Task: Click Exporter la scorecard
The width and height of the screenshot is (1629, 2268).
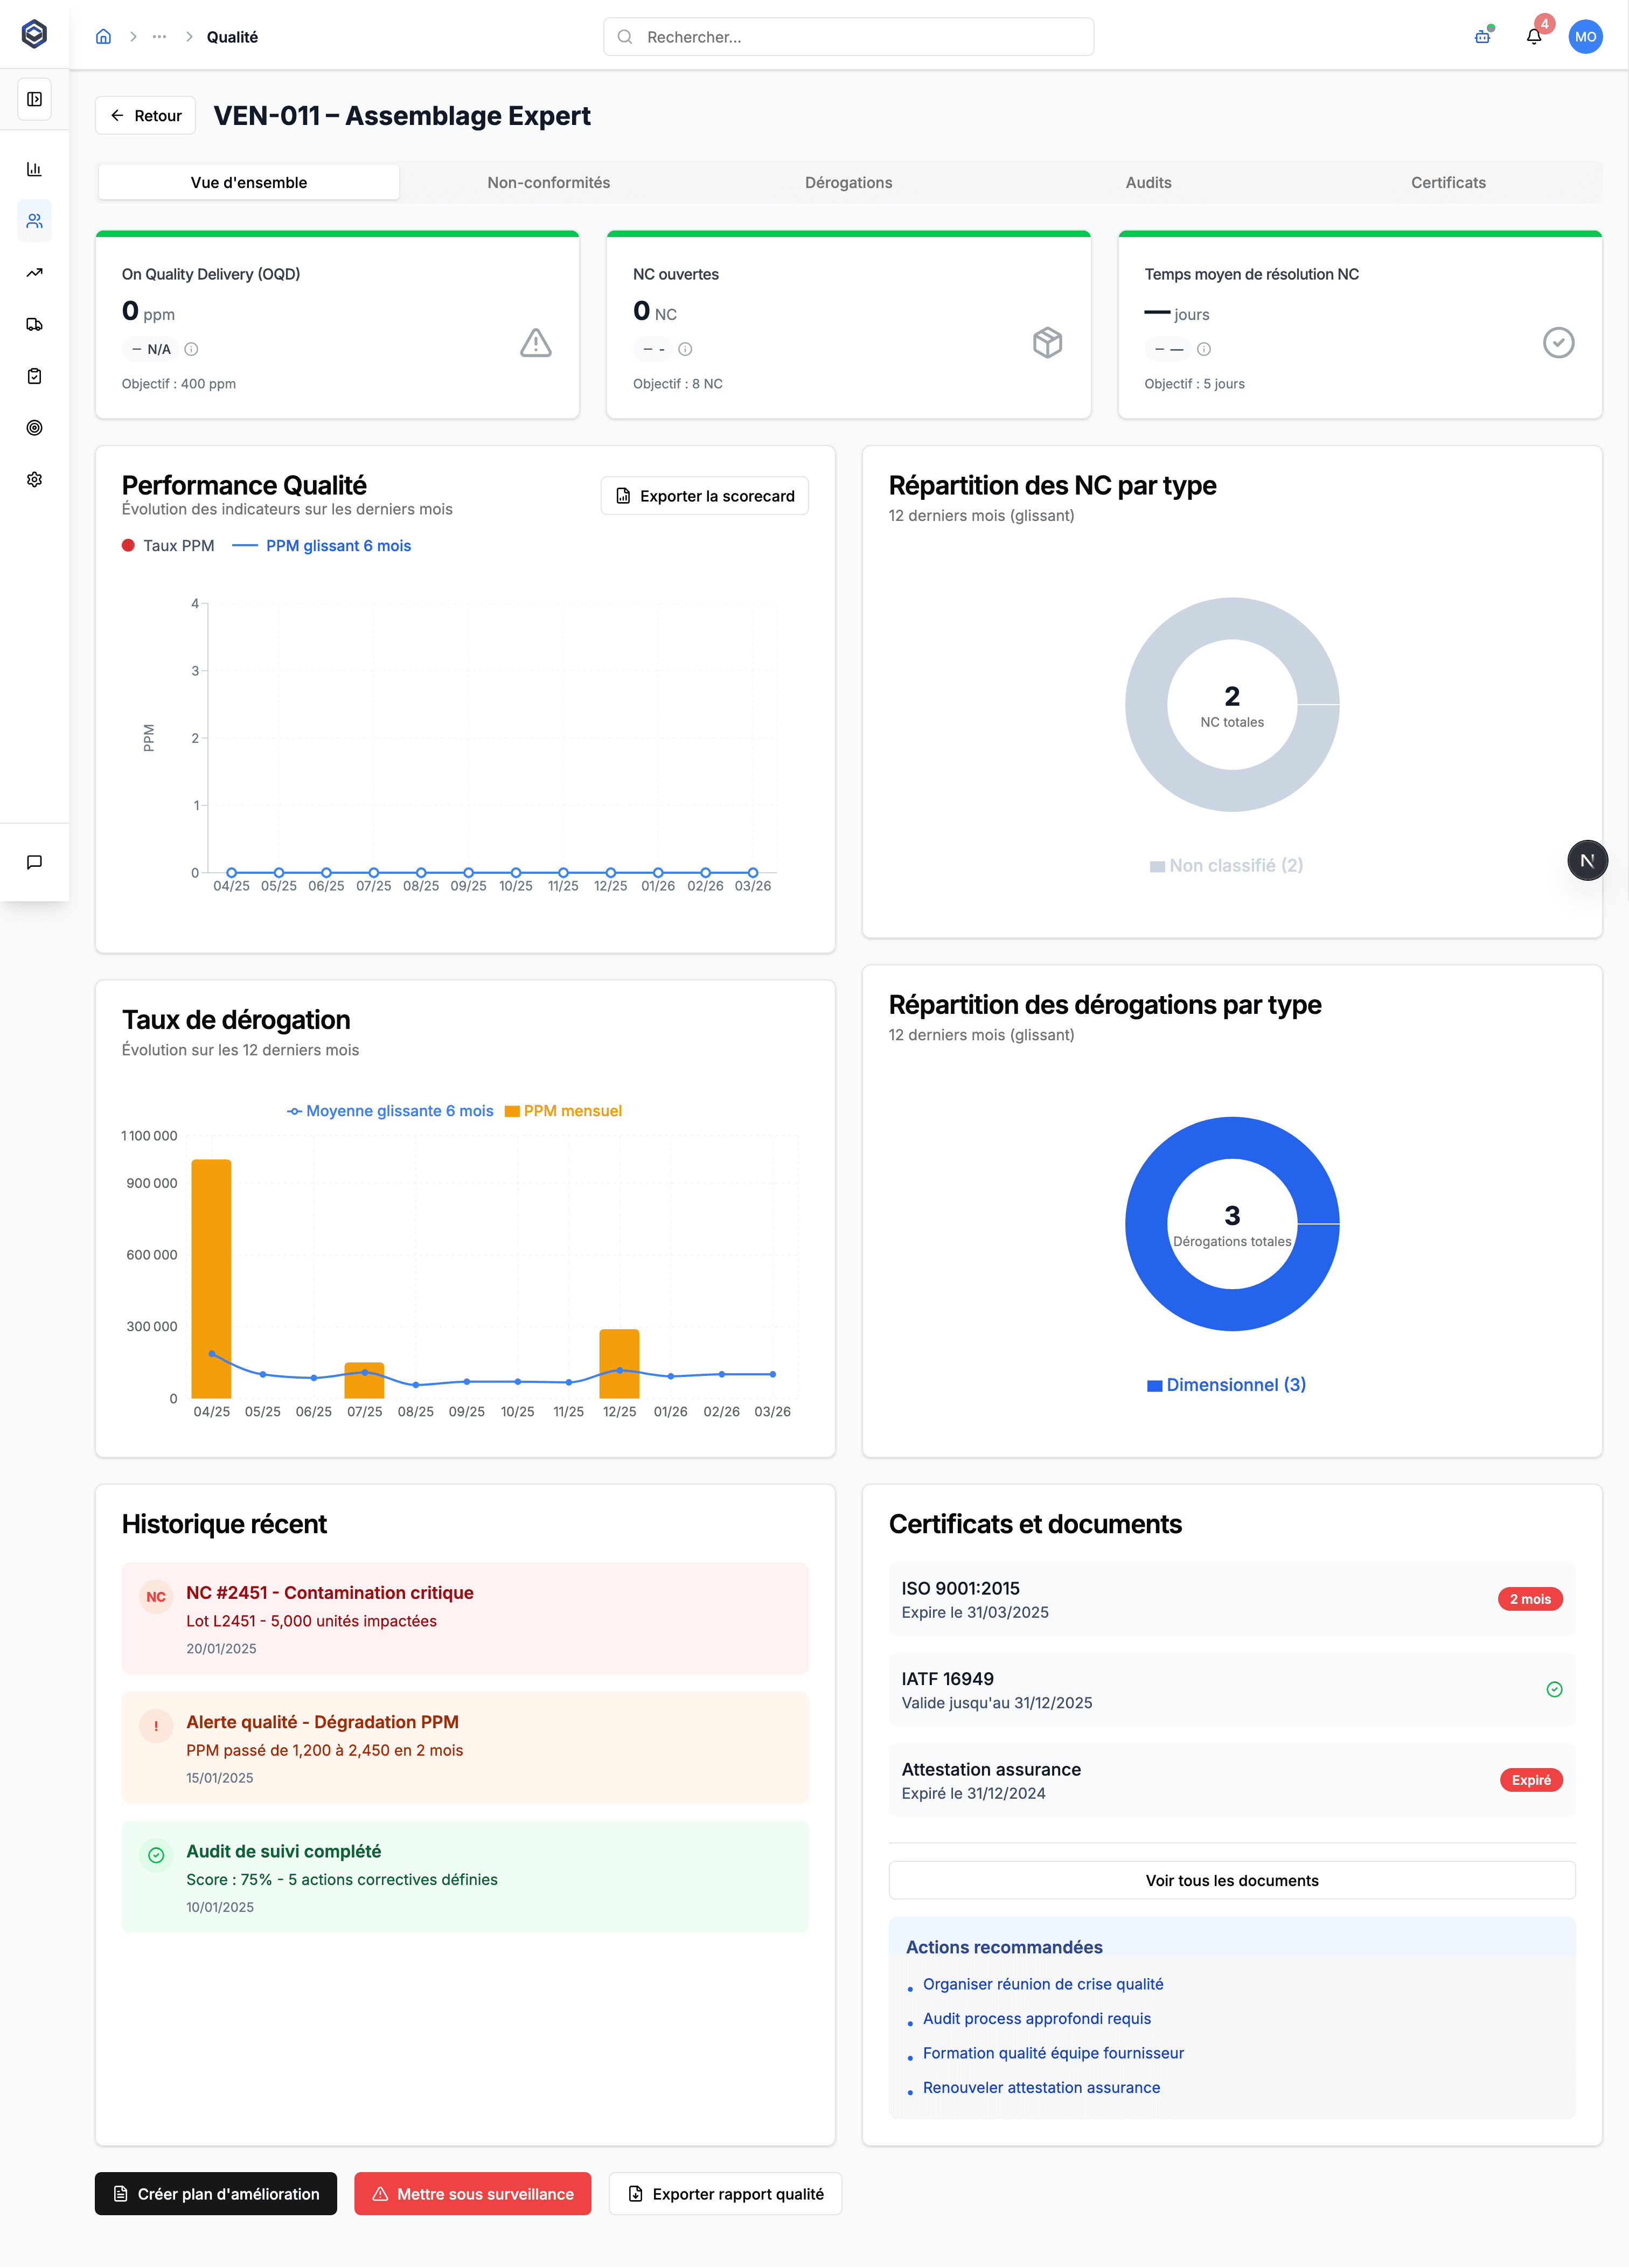Action: point(704,495)
